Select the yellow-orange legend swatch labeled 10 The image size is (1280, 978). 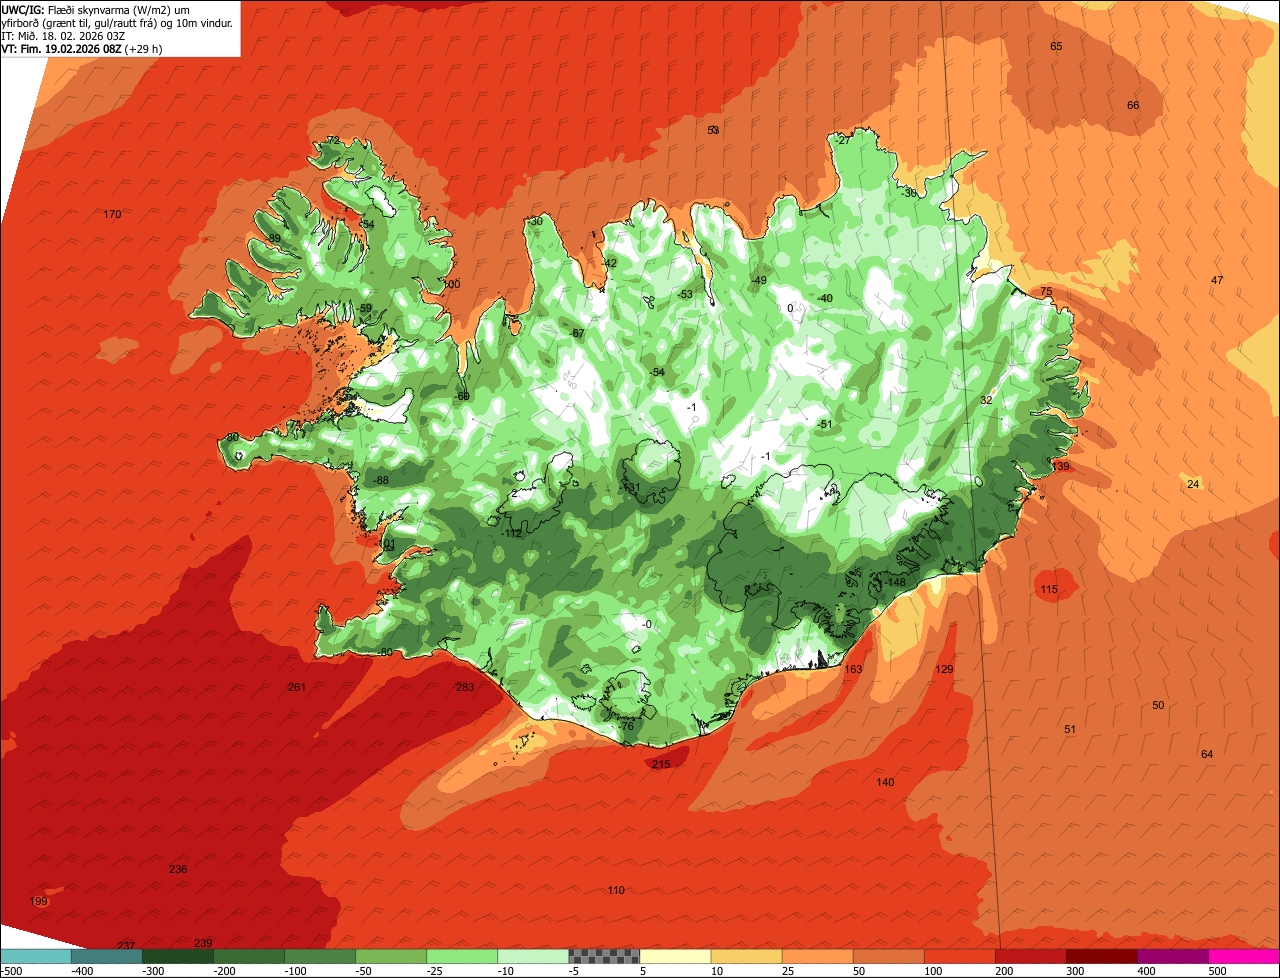coord(746,956)
